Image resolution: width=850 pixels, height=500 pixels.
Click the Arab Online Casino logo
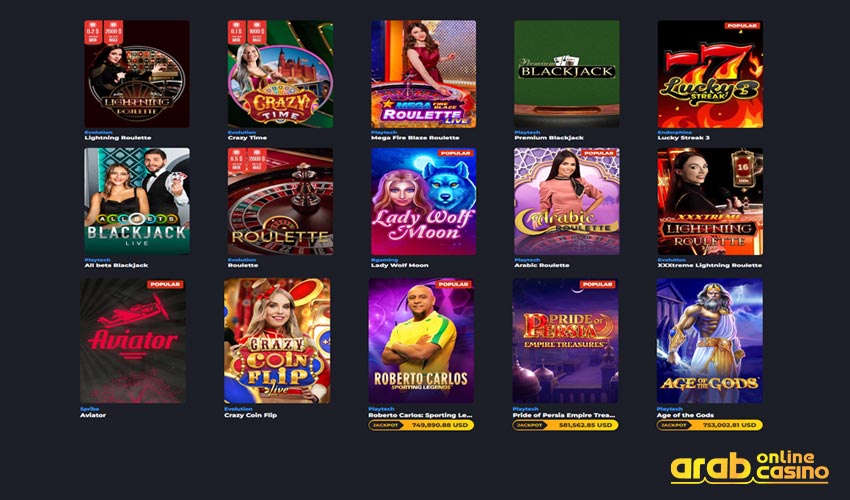[750, 467]
